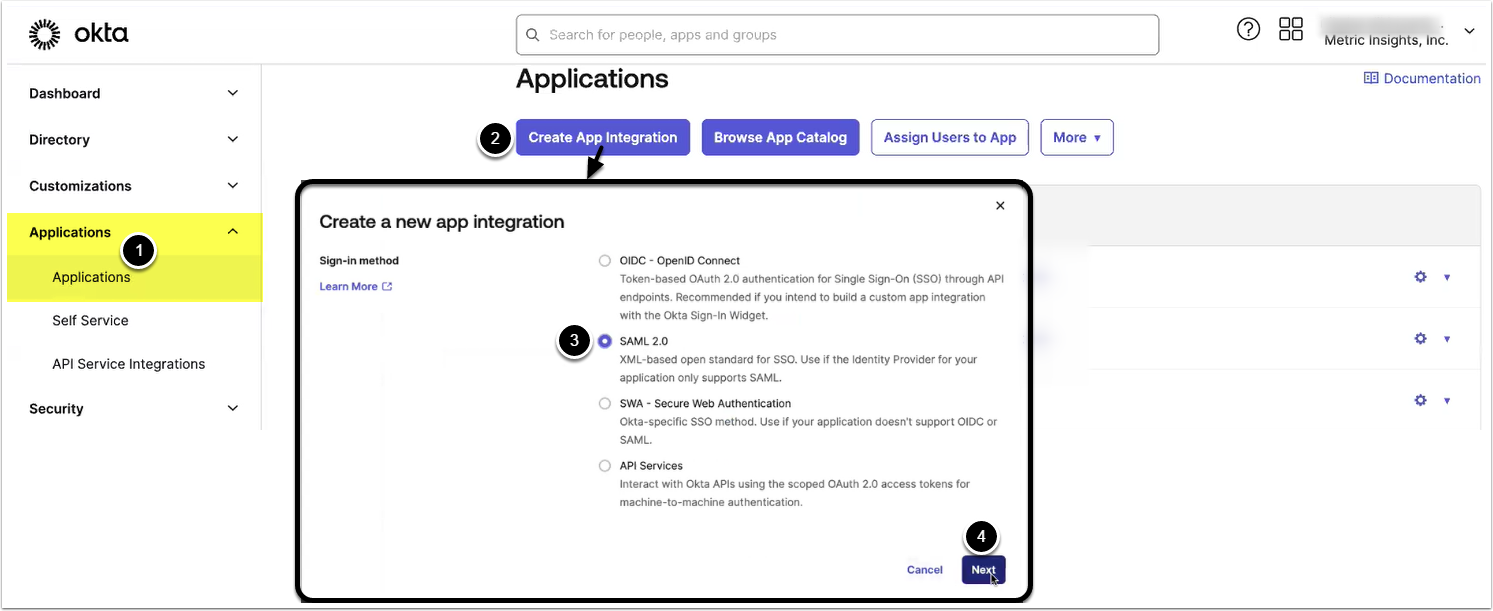Expand the Customizations menu chevron
Image resolution: width=1493 pixels, height=611 pixels.
pyautogui.click(x=233, y=185)
